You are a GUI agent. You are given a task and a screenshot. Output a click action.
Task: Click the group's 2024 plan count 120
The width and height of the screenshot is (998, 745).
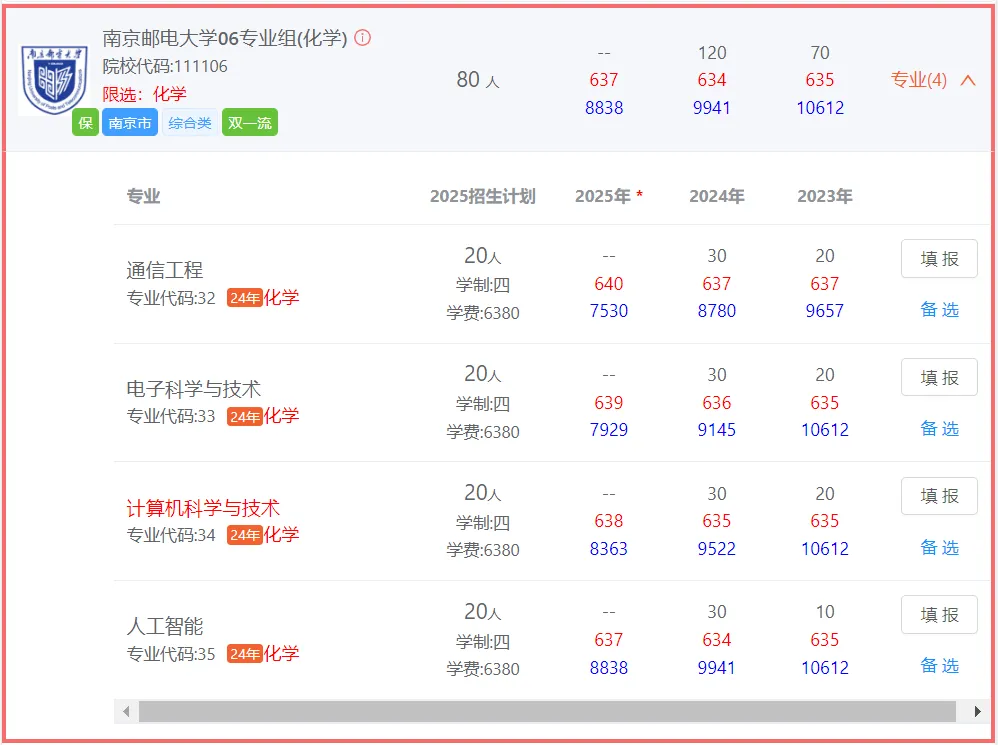click(712, 52)
